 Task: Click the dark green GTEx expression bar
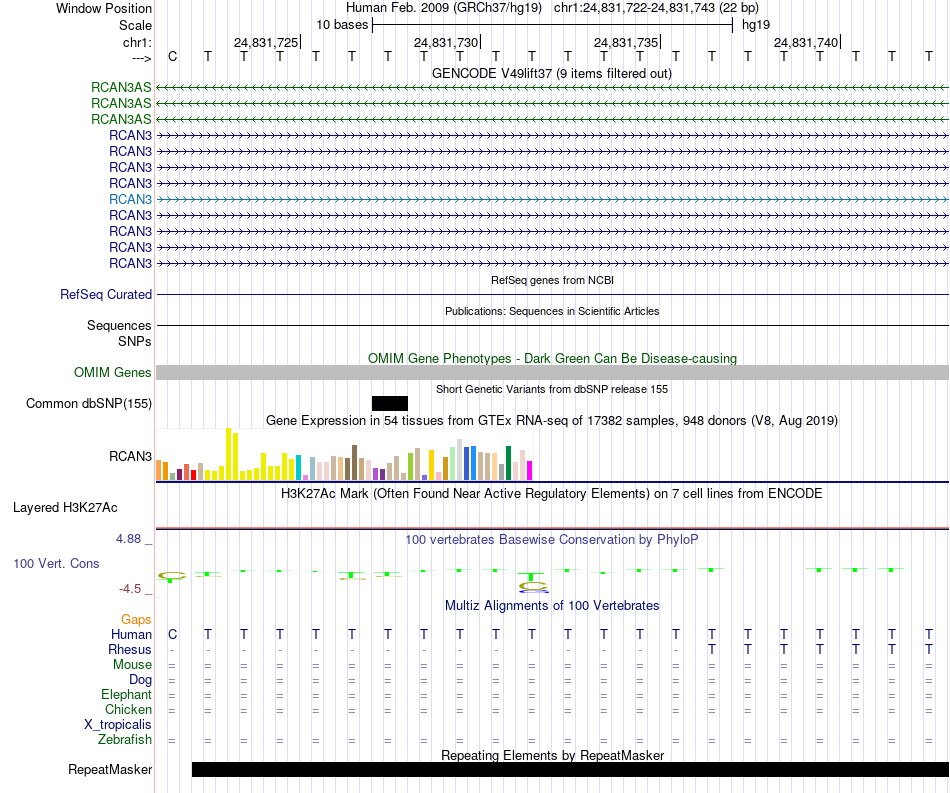509,463
